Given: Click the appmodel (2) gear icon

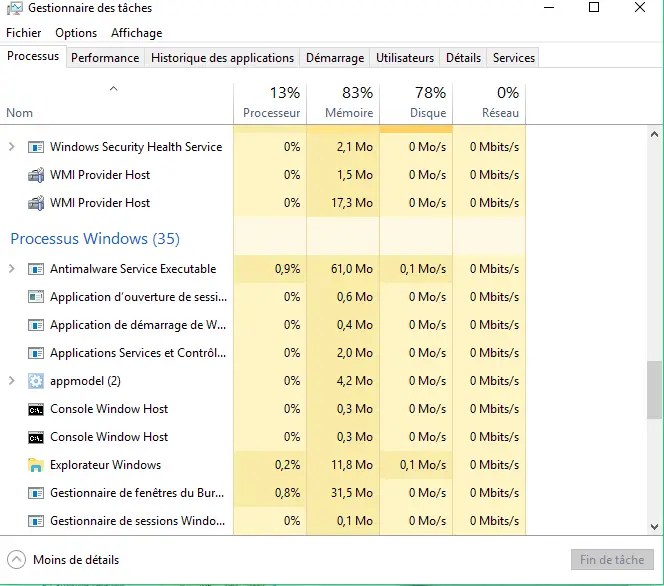Looking at the screenshot, I should [36, 381].
